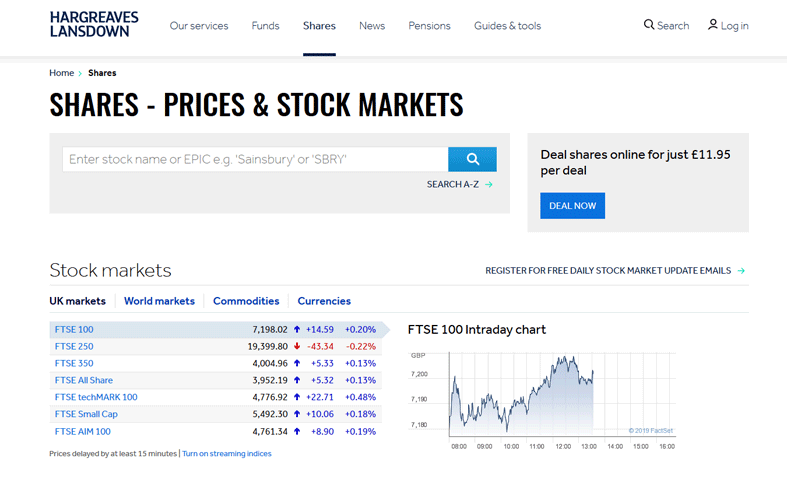Click Turn on streaming indices link
This screenshot has width=787, height=479.
coord(227,453)
